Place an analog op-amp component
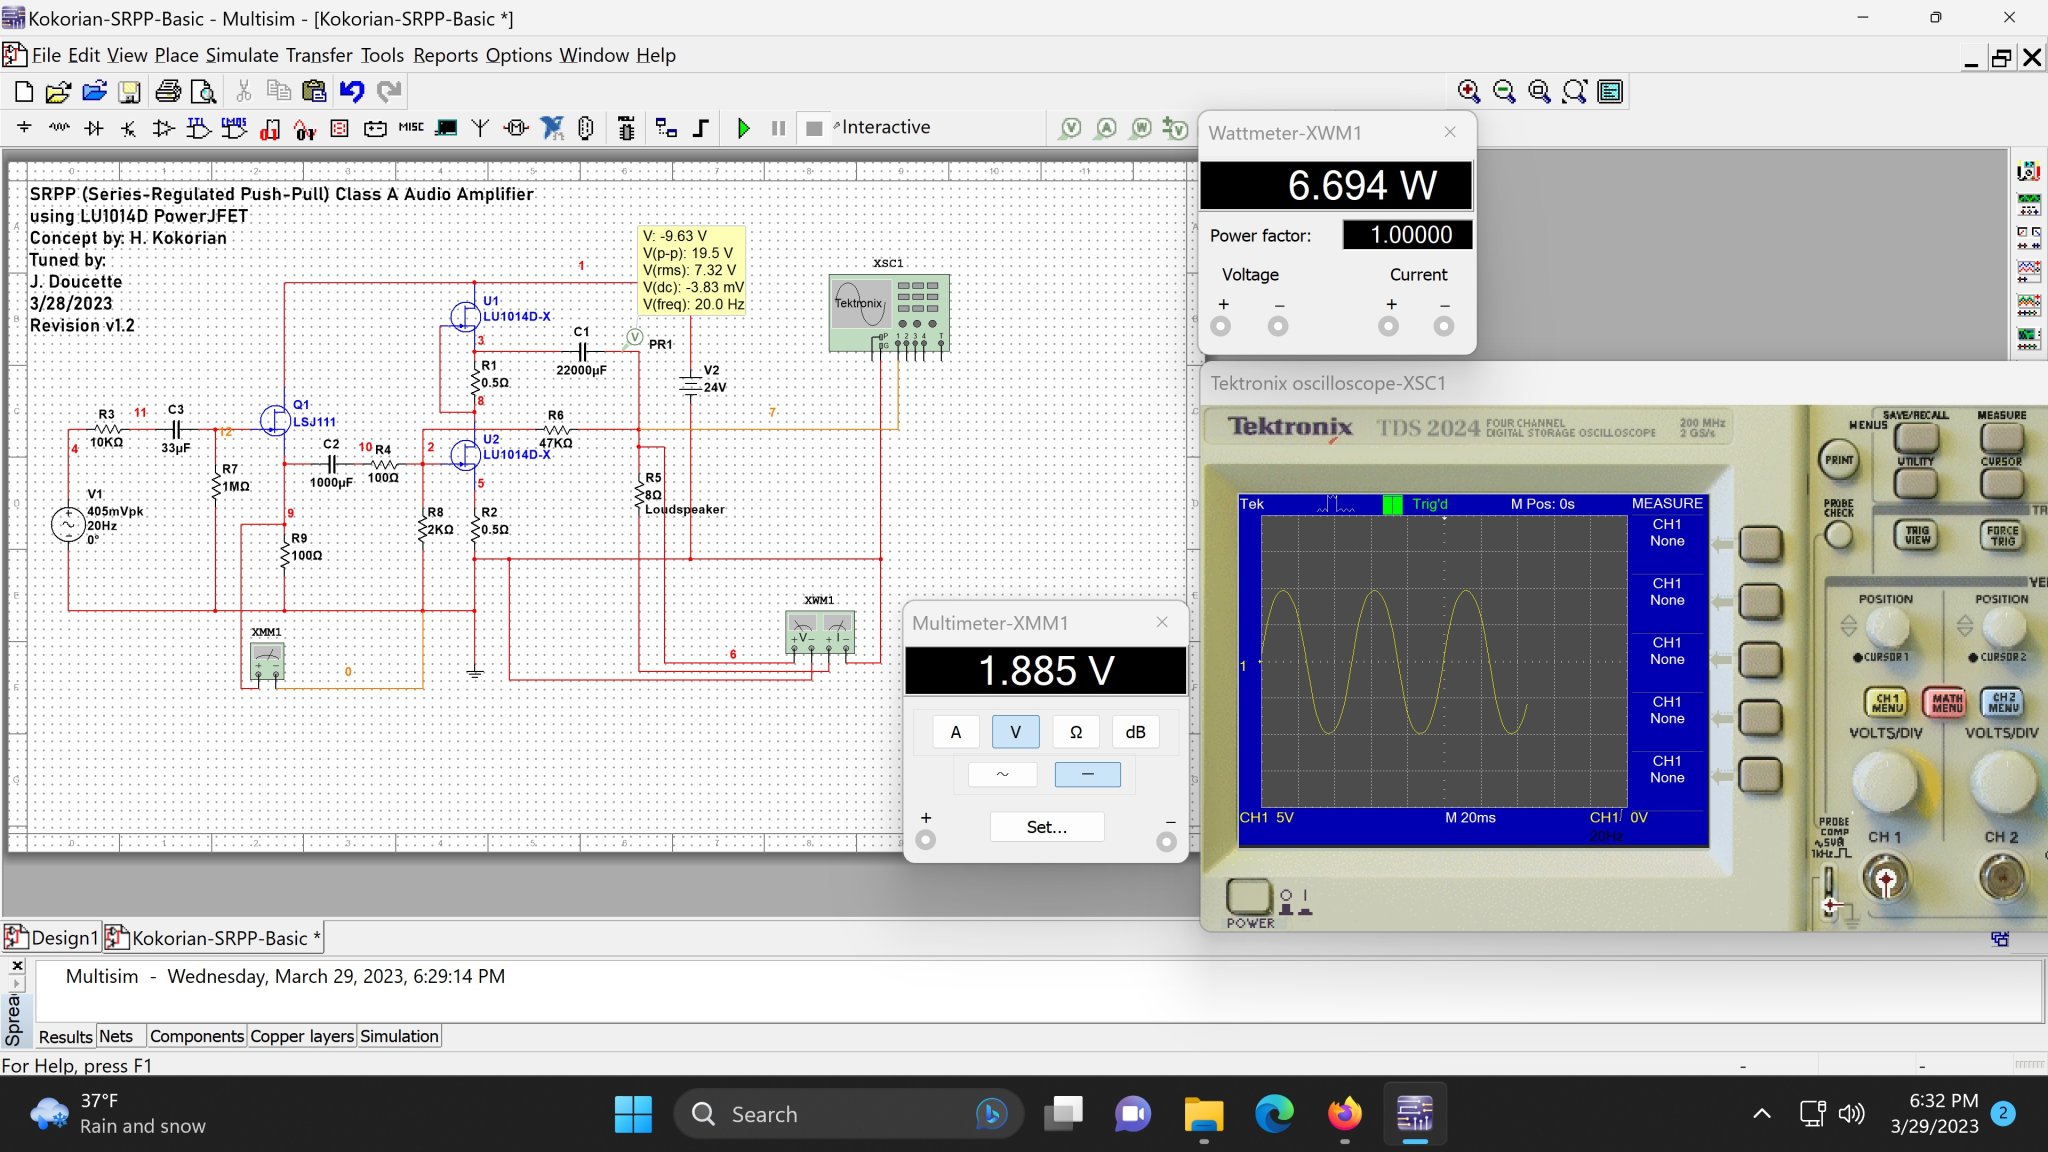 (x=163, y=128)
